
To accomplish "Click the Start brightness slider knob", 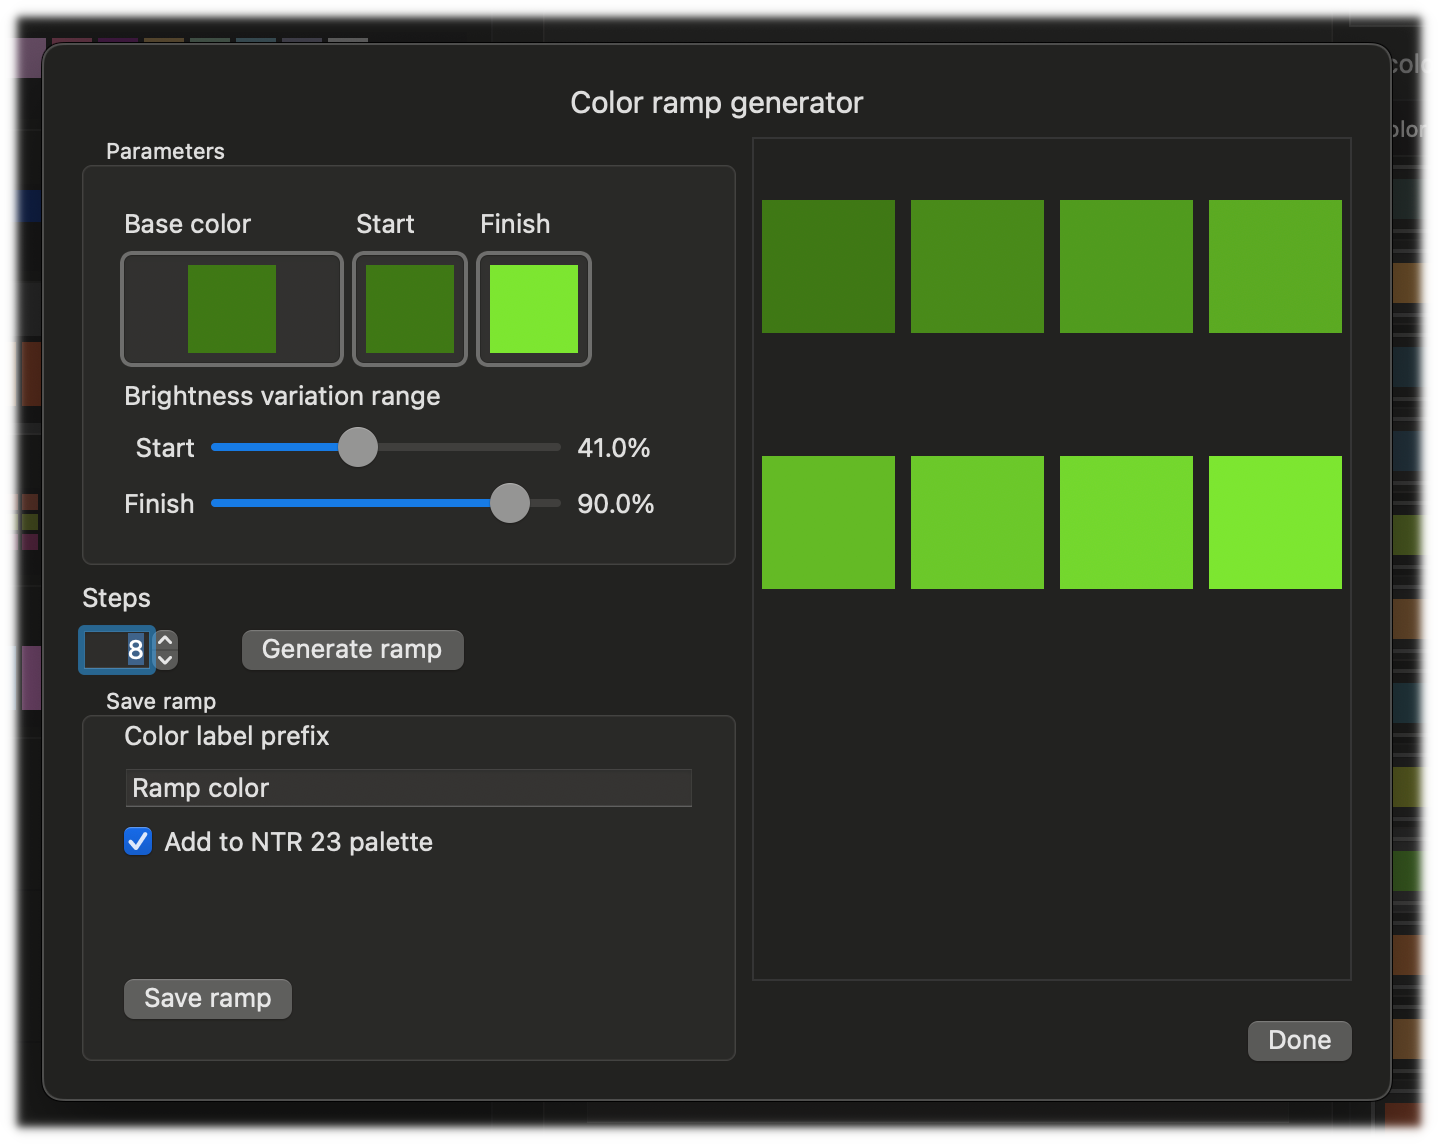I will [358, 447].
